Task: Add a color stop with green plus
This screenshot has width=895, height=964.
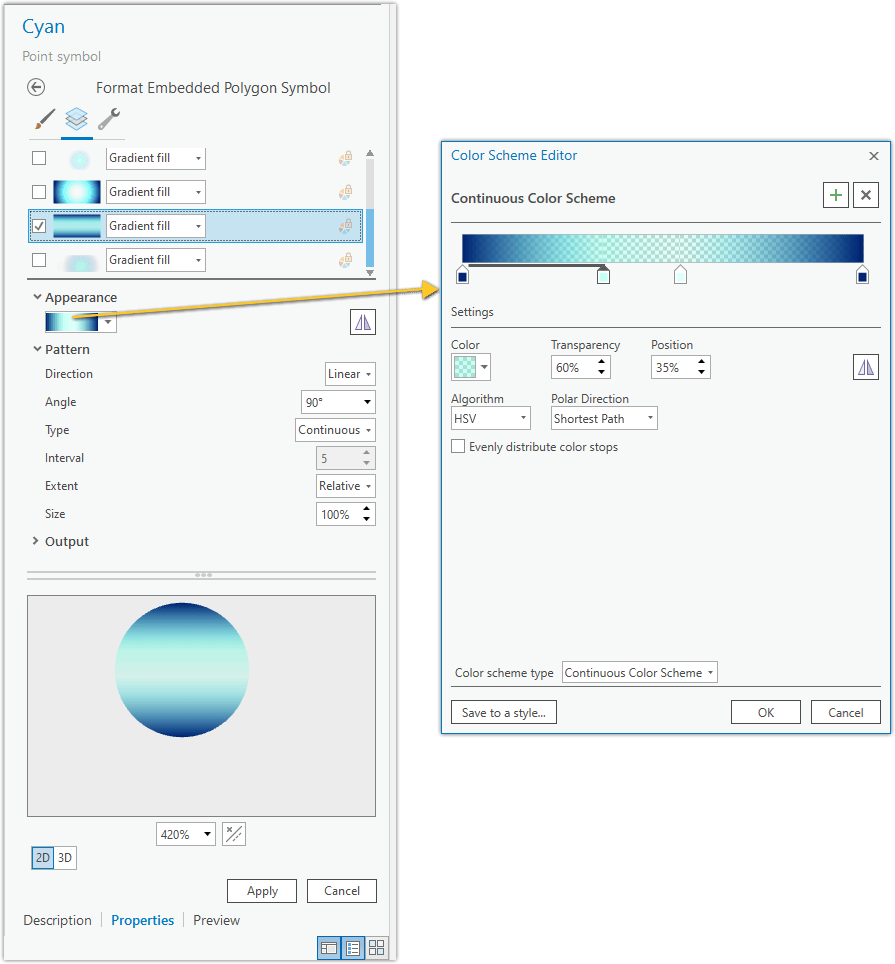Action: pyautogui.click(x=835, y=195)
